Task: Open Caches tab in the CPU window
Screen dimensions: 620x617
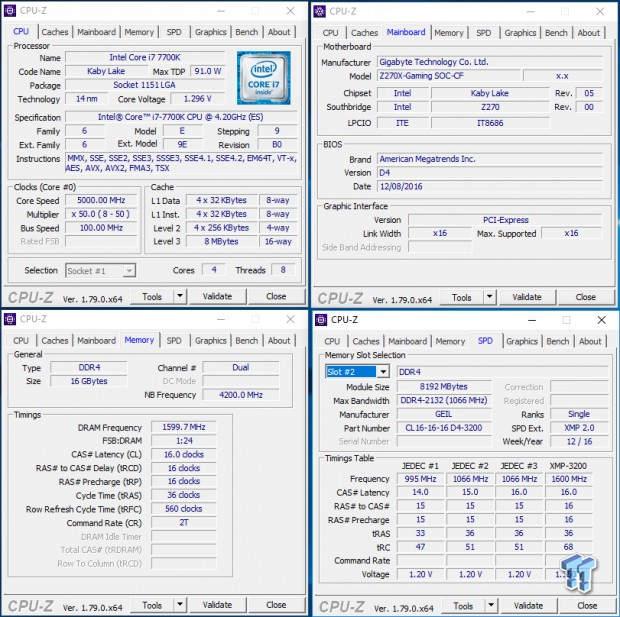Action: [55, 32]
